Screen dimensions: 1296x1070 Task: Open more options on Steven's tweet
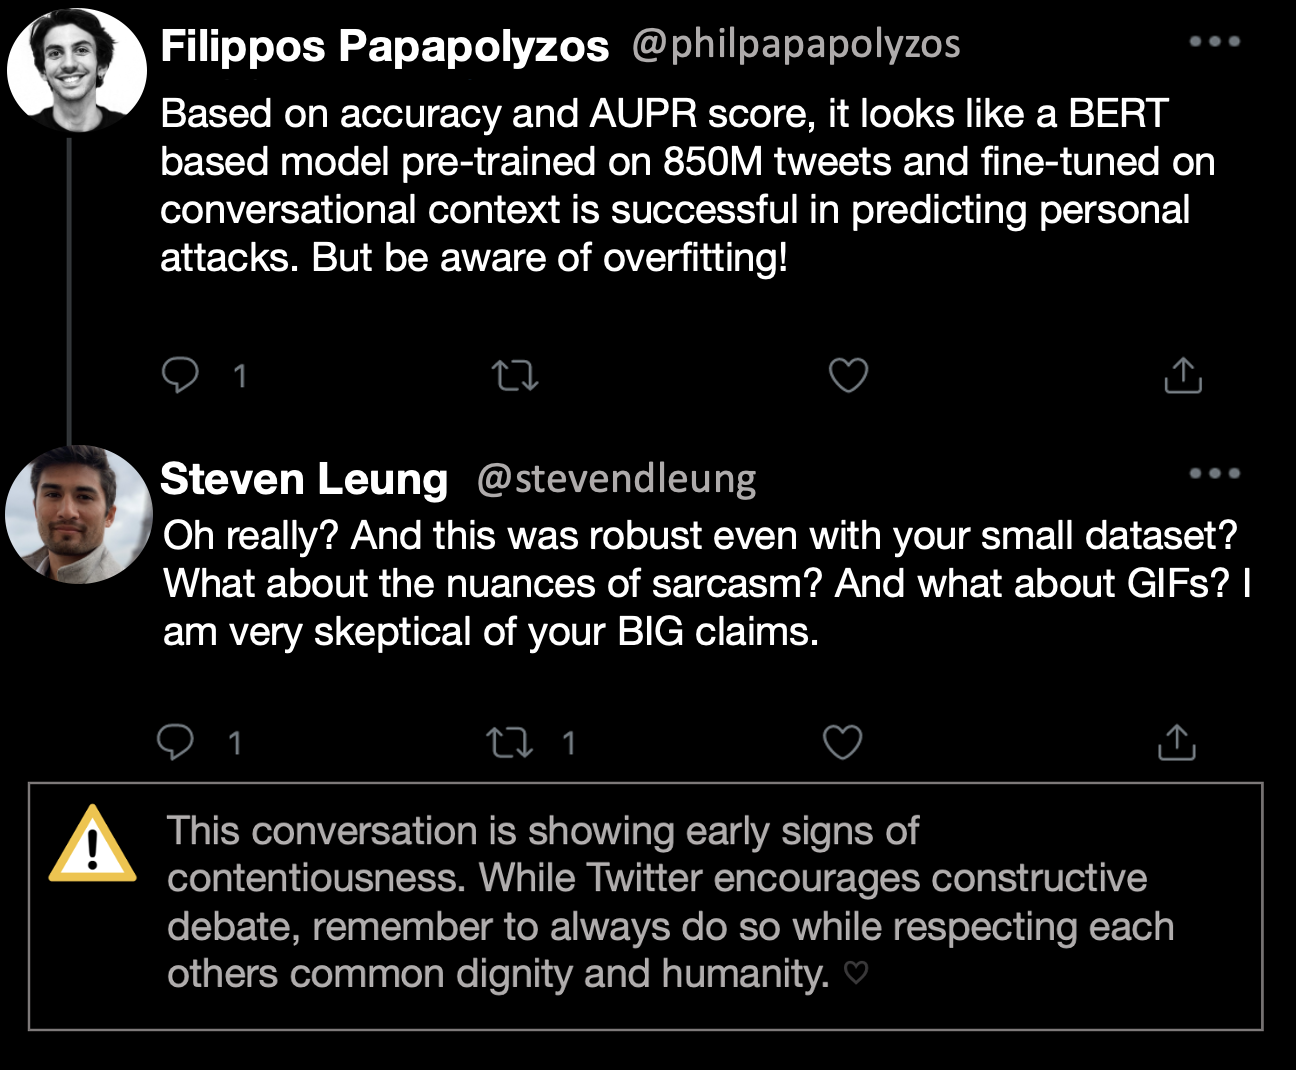coord(1214,473)
